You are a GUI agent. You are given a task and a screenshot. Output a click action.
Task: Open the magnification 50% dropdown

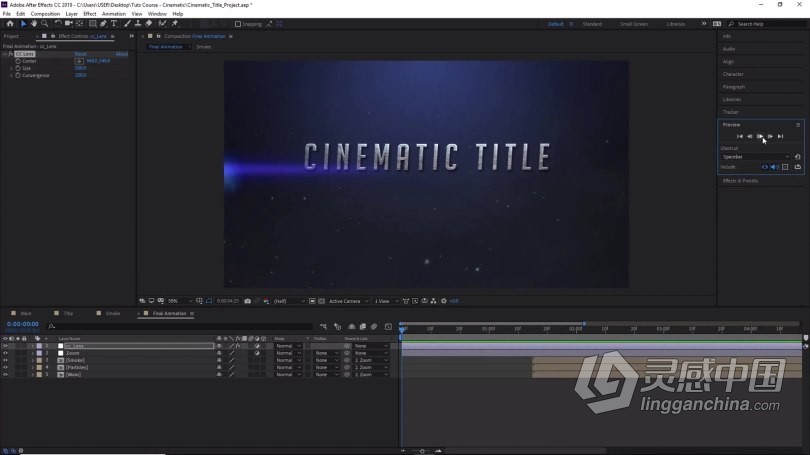coord(180,301)
